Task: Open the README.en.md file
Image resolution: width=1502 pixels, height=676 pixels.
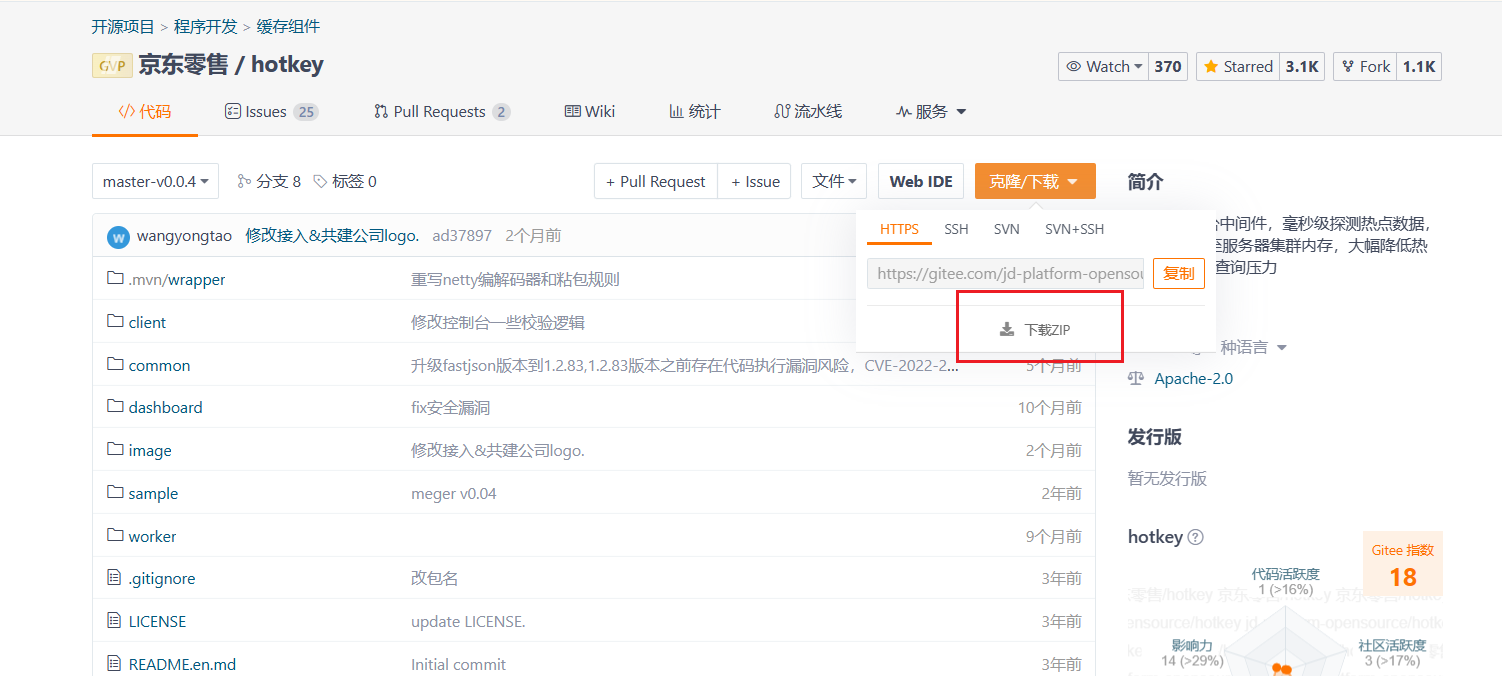Action: (182, 664)
